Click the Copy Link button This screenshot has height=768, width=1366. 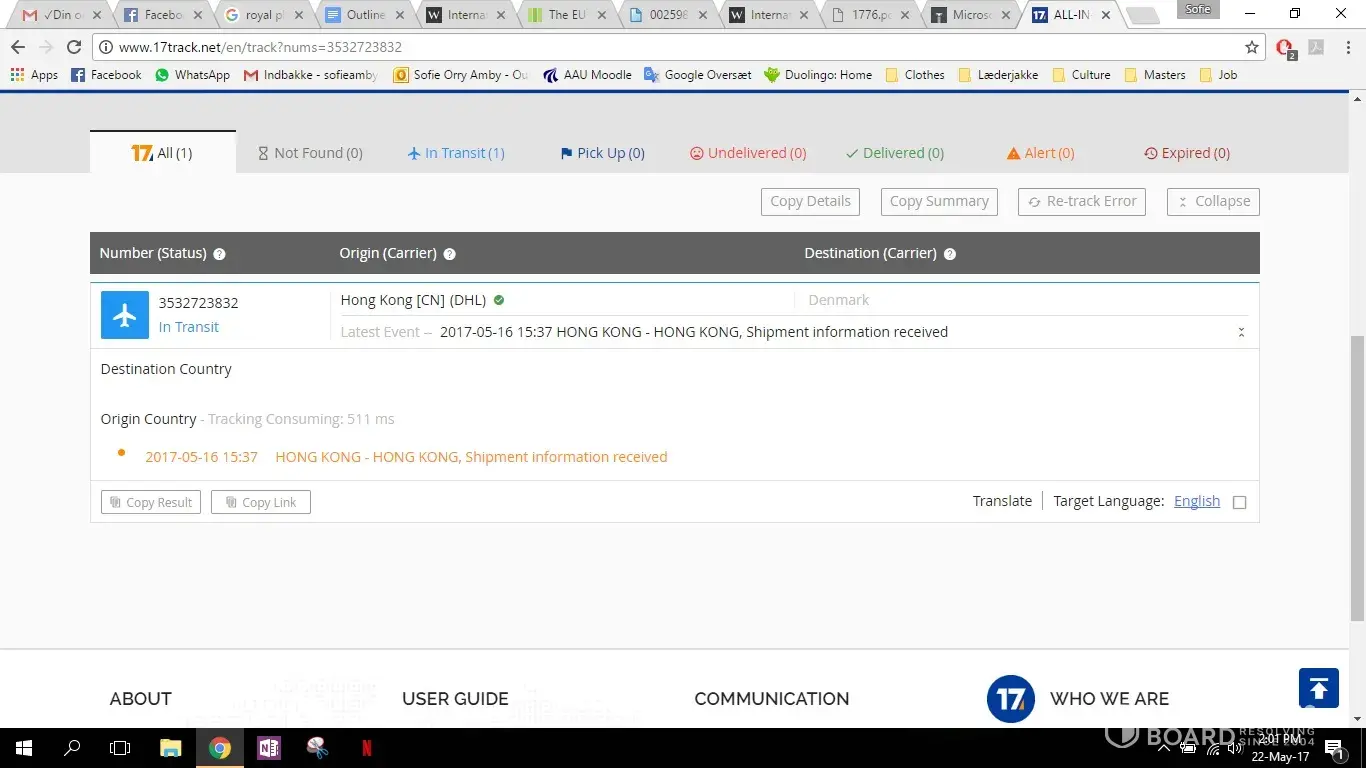(x=261, y=502)
